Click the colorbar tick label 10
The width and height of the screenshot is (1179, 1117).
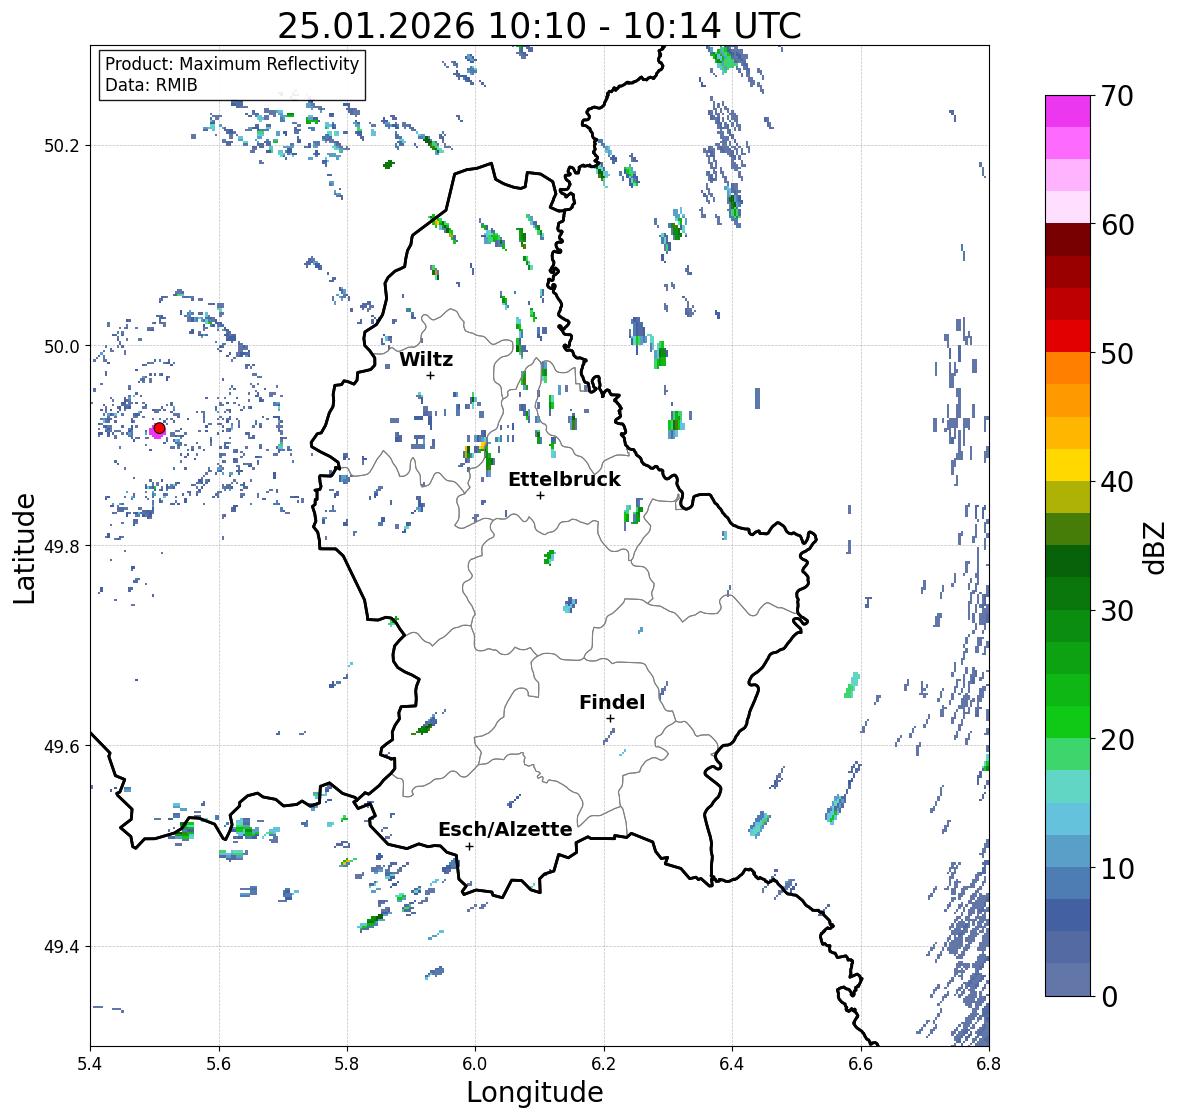1117,868
